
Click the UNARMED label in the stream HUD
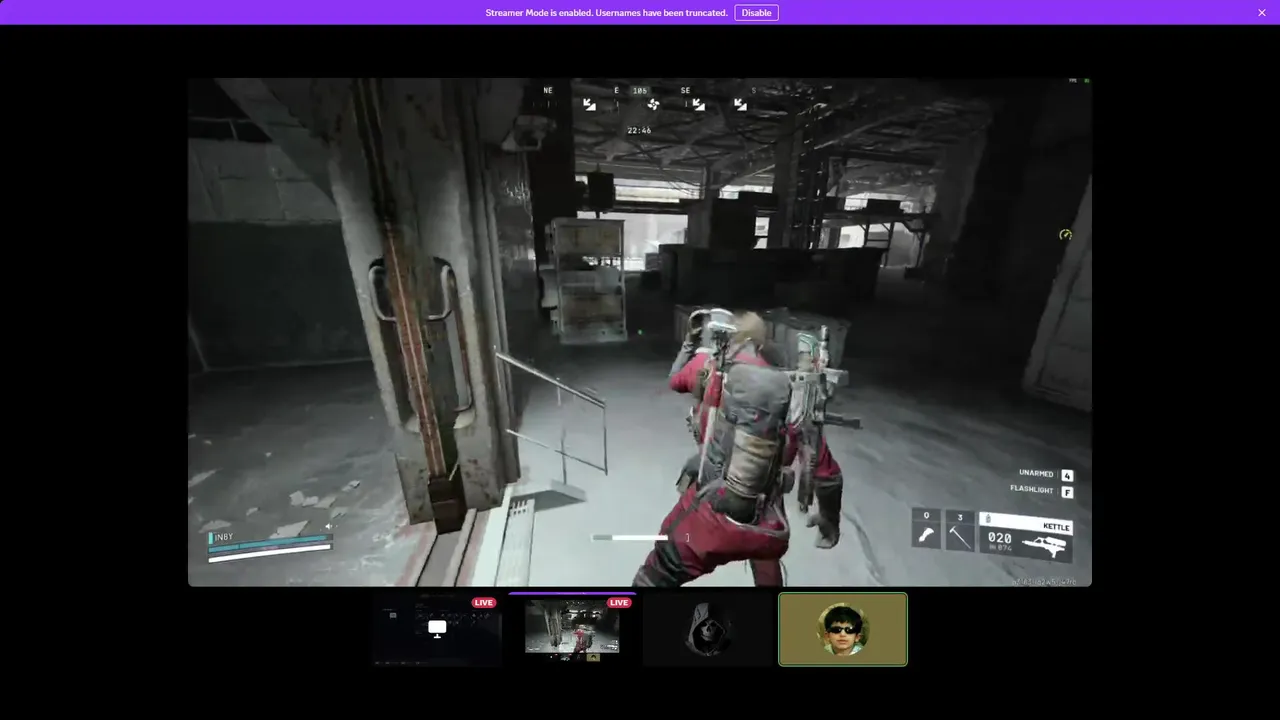(x=1036, y=473)
